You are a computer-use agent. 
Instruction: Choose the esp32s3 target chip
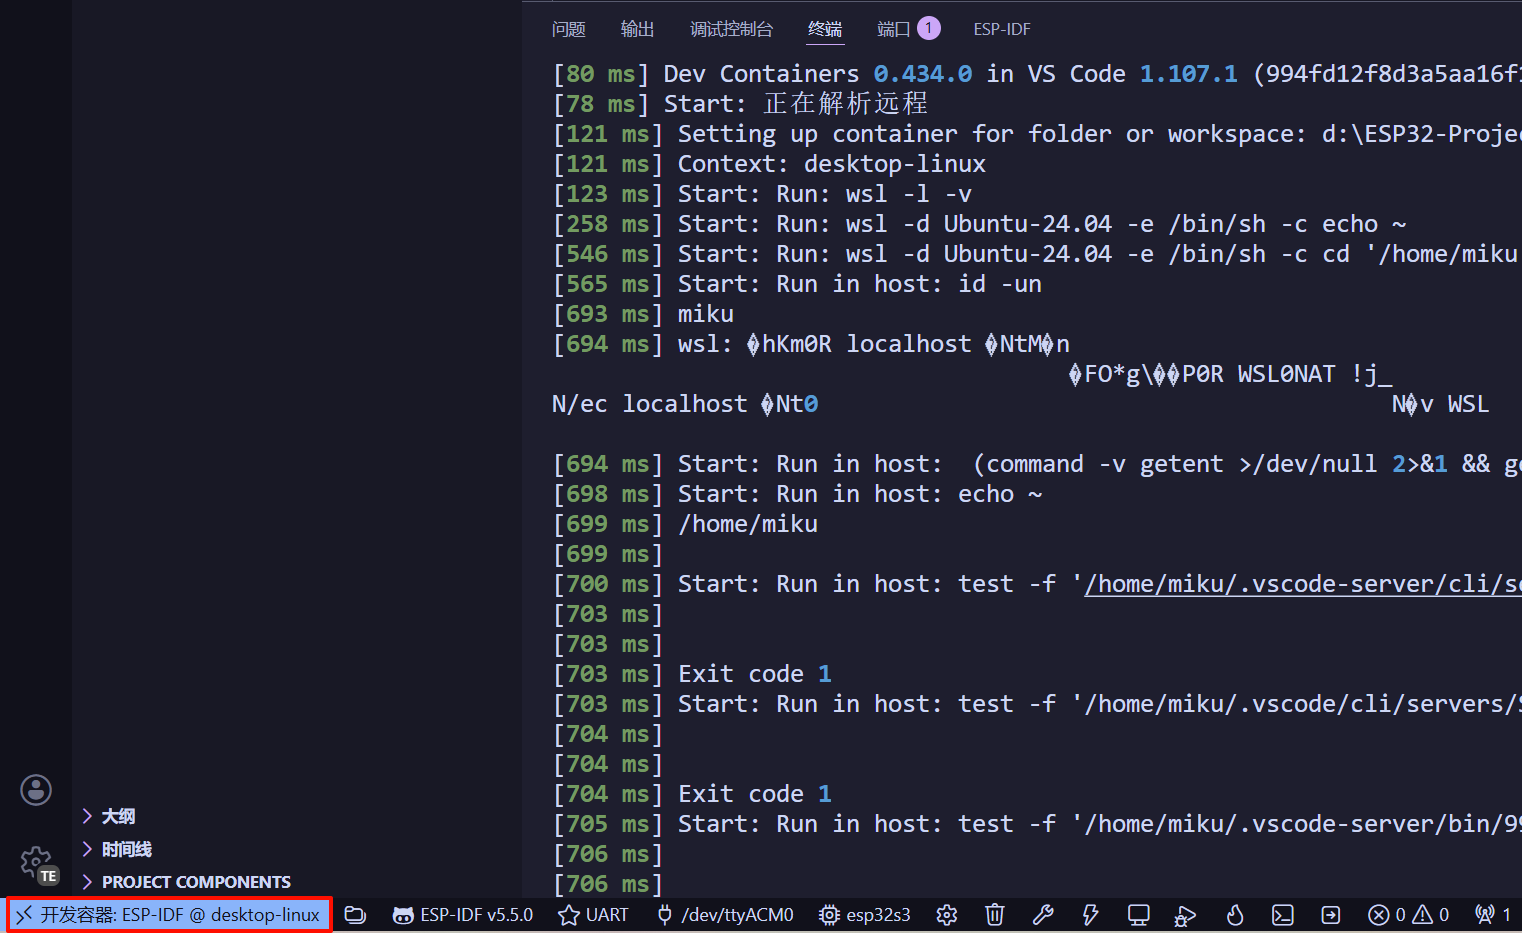coord(865,915)
